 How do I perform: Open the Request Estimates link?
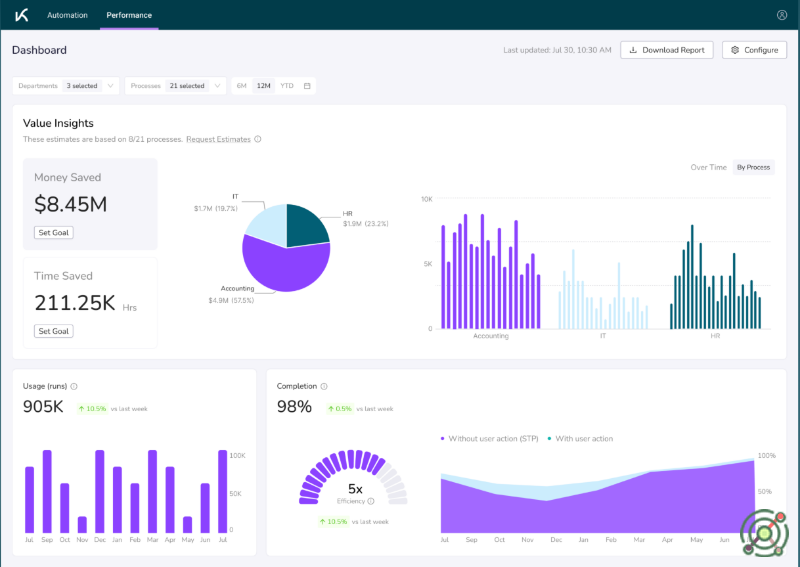pyautogui.click(x=218, y=139)
